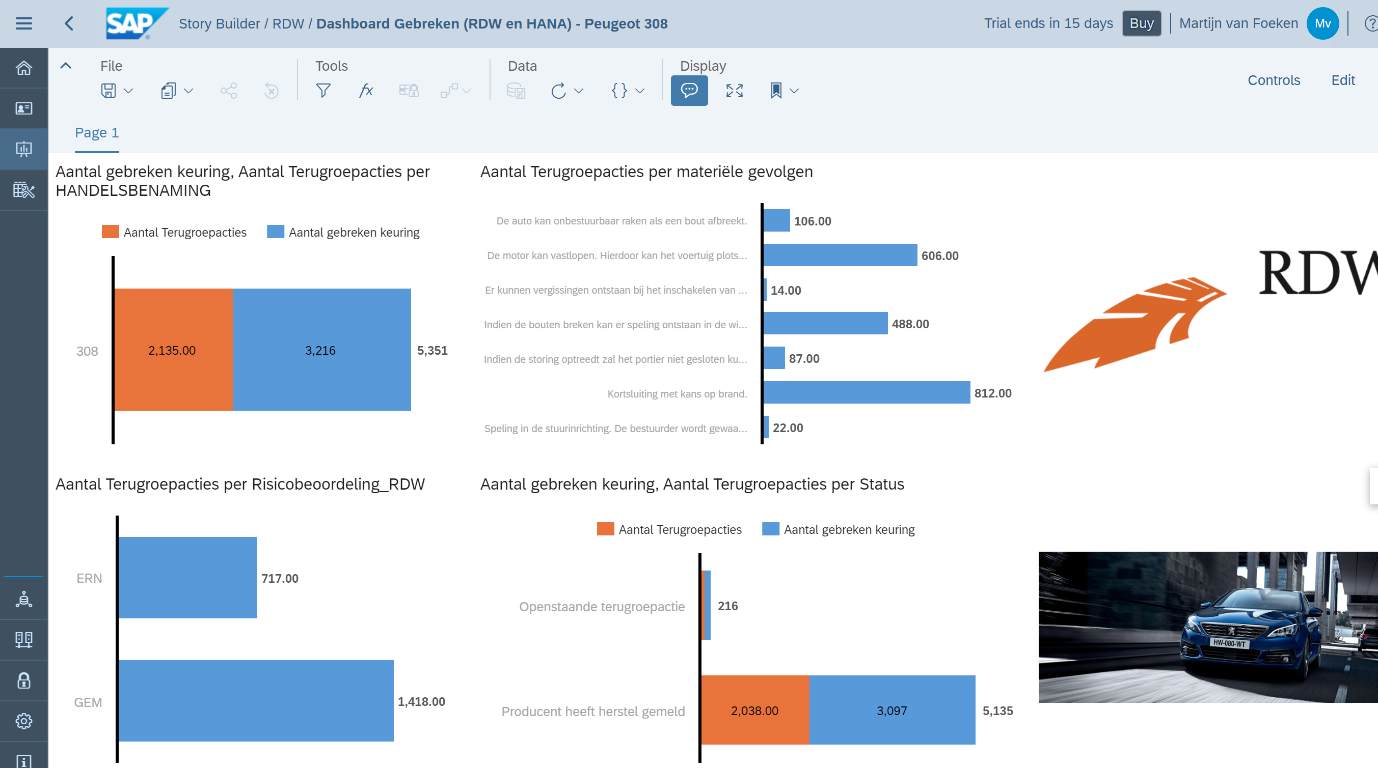Viewport: 1378px width, 768px height.
Task: Click the 'Aantal Terugroepacties per Risicobeoordeling_RDW' title
Action: tap(240, 484)
